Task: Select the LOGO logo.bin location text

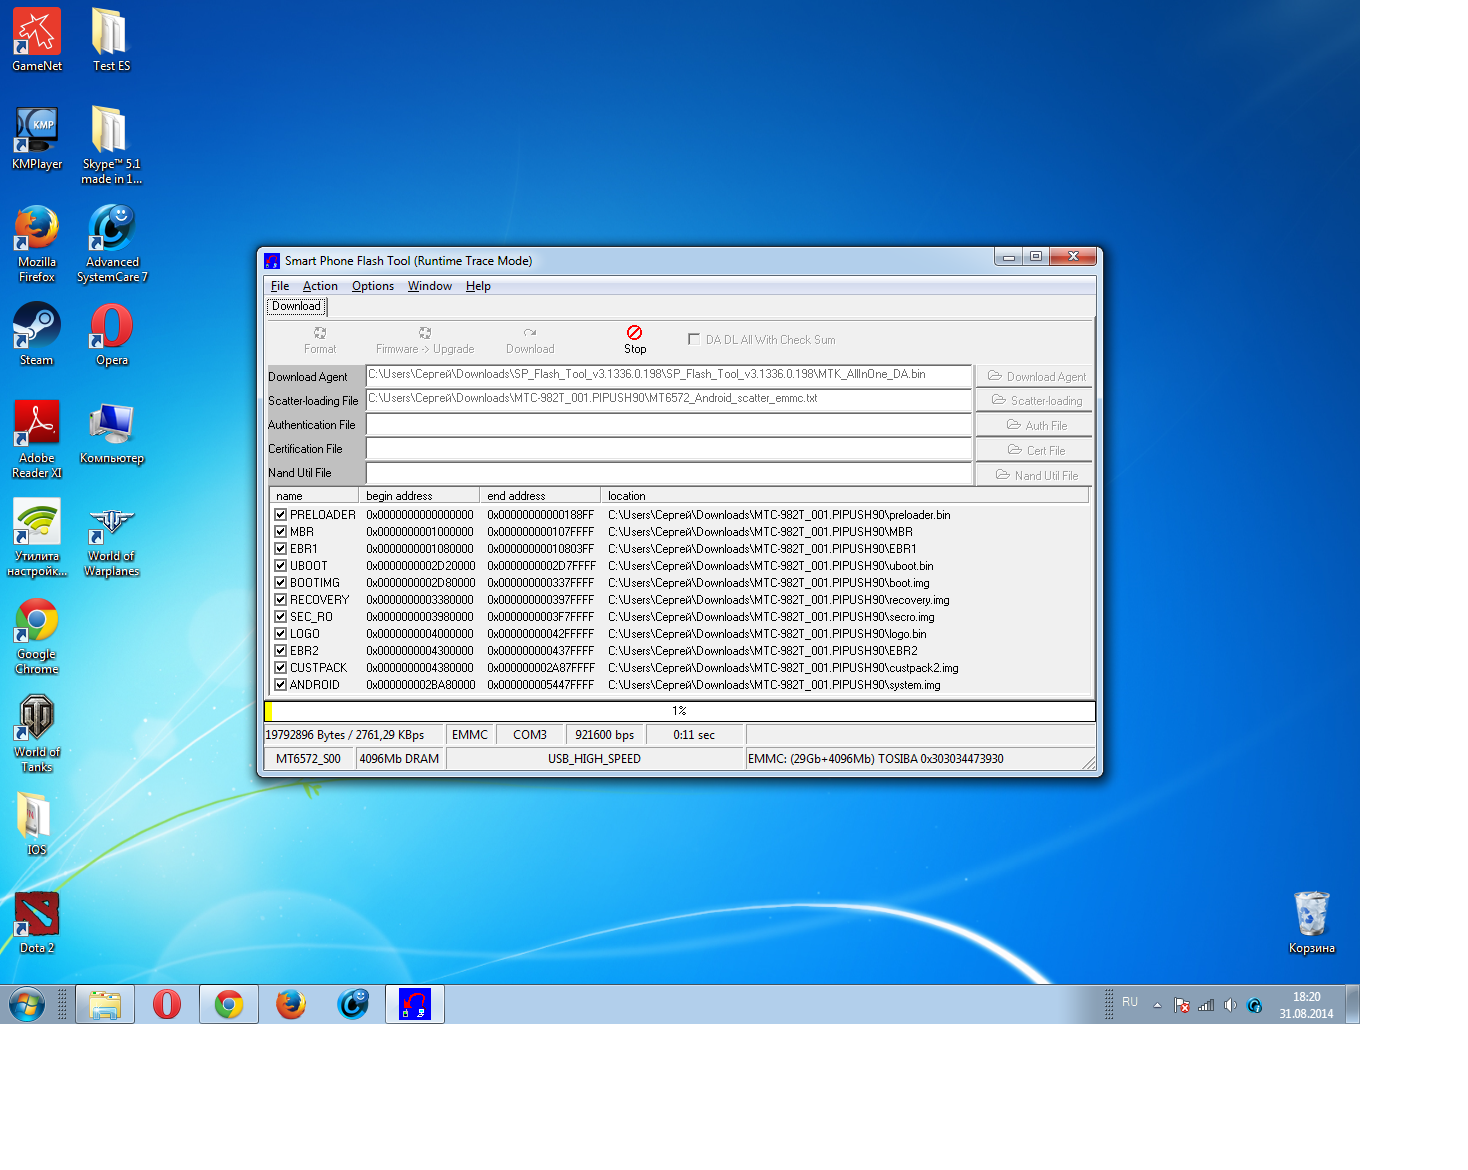Action: click(767, 634)
